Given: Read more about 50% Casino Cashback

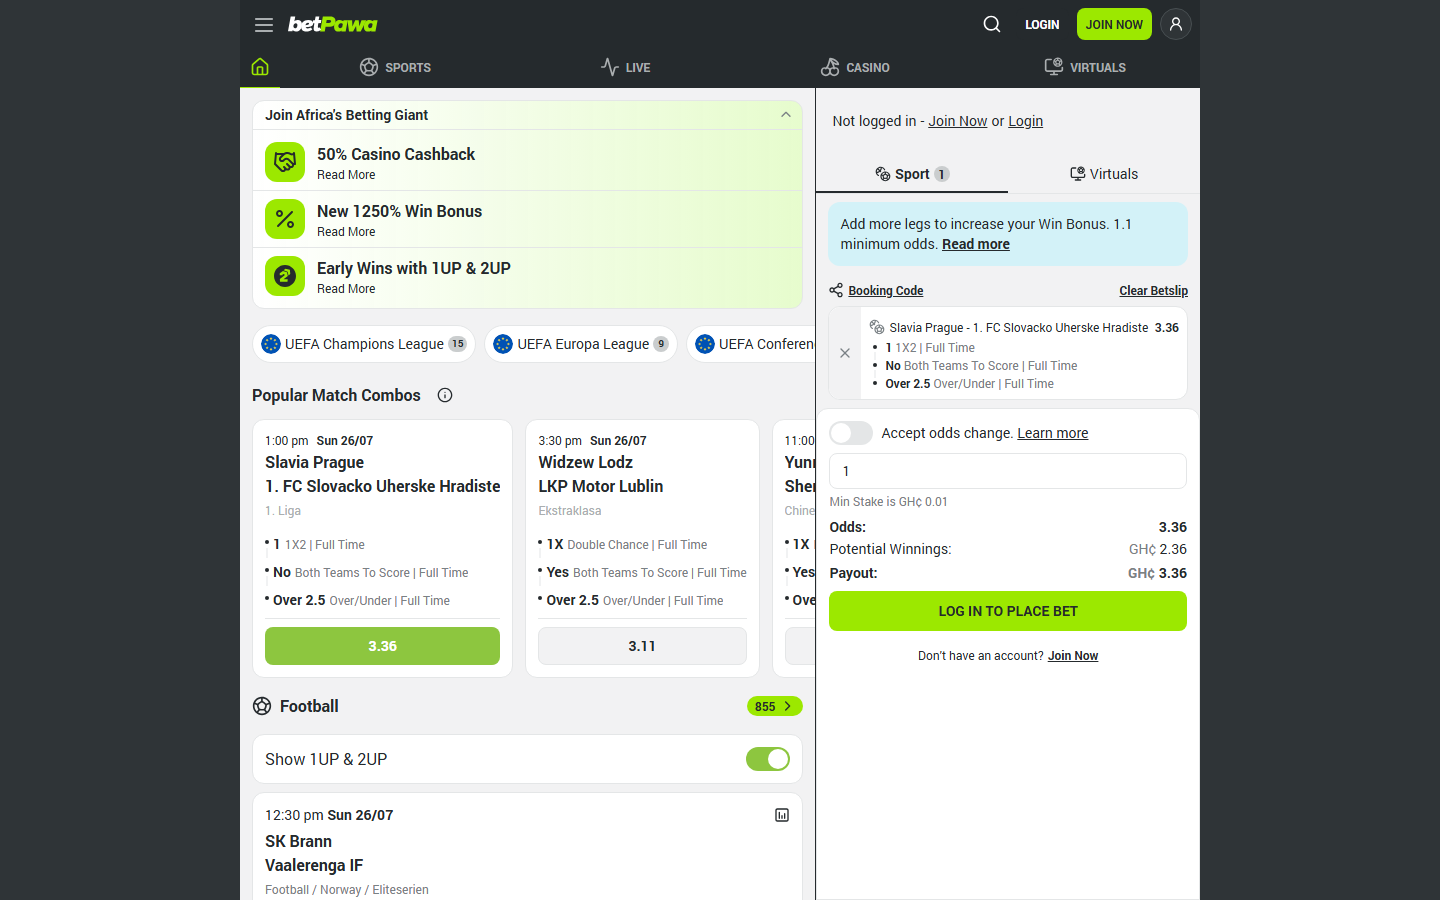Looking at the screenshot, I should coord(346,175).
